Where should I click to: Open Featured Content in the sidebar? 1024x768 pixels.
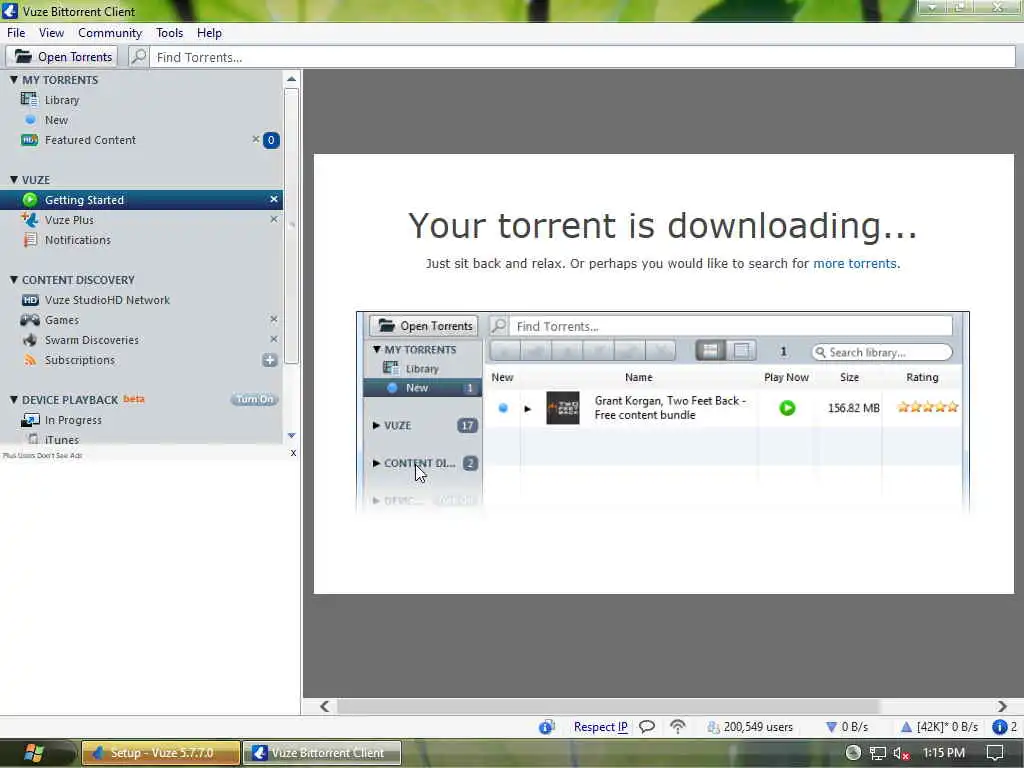point(90,140)
